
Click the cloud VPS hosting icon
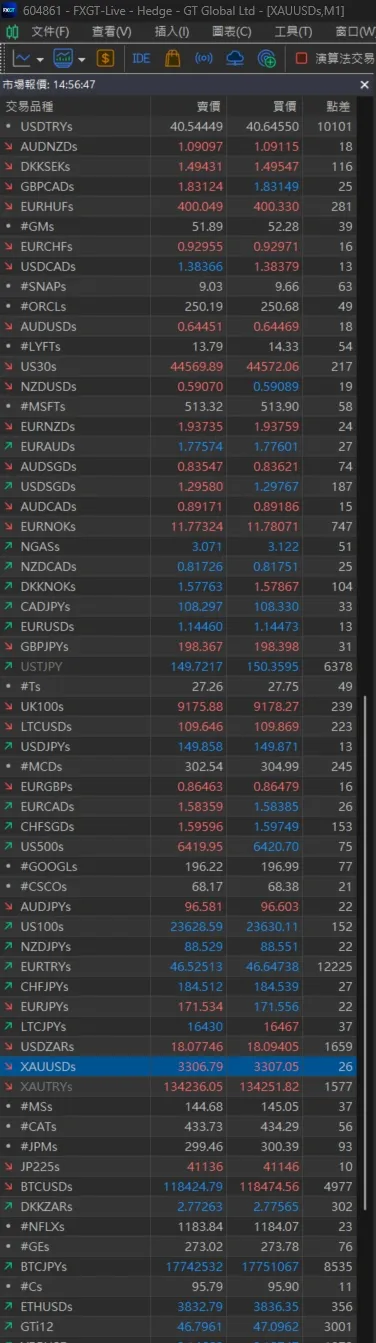tap(235, 58)
